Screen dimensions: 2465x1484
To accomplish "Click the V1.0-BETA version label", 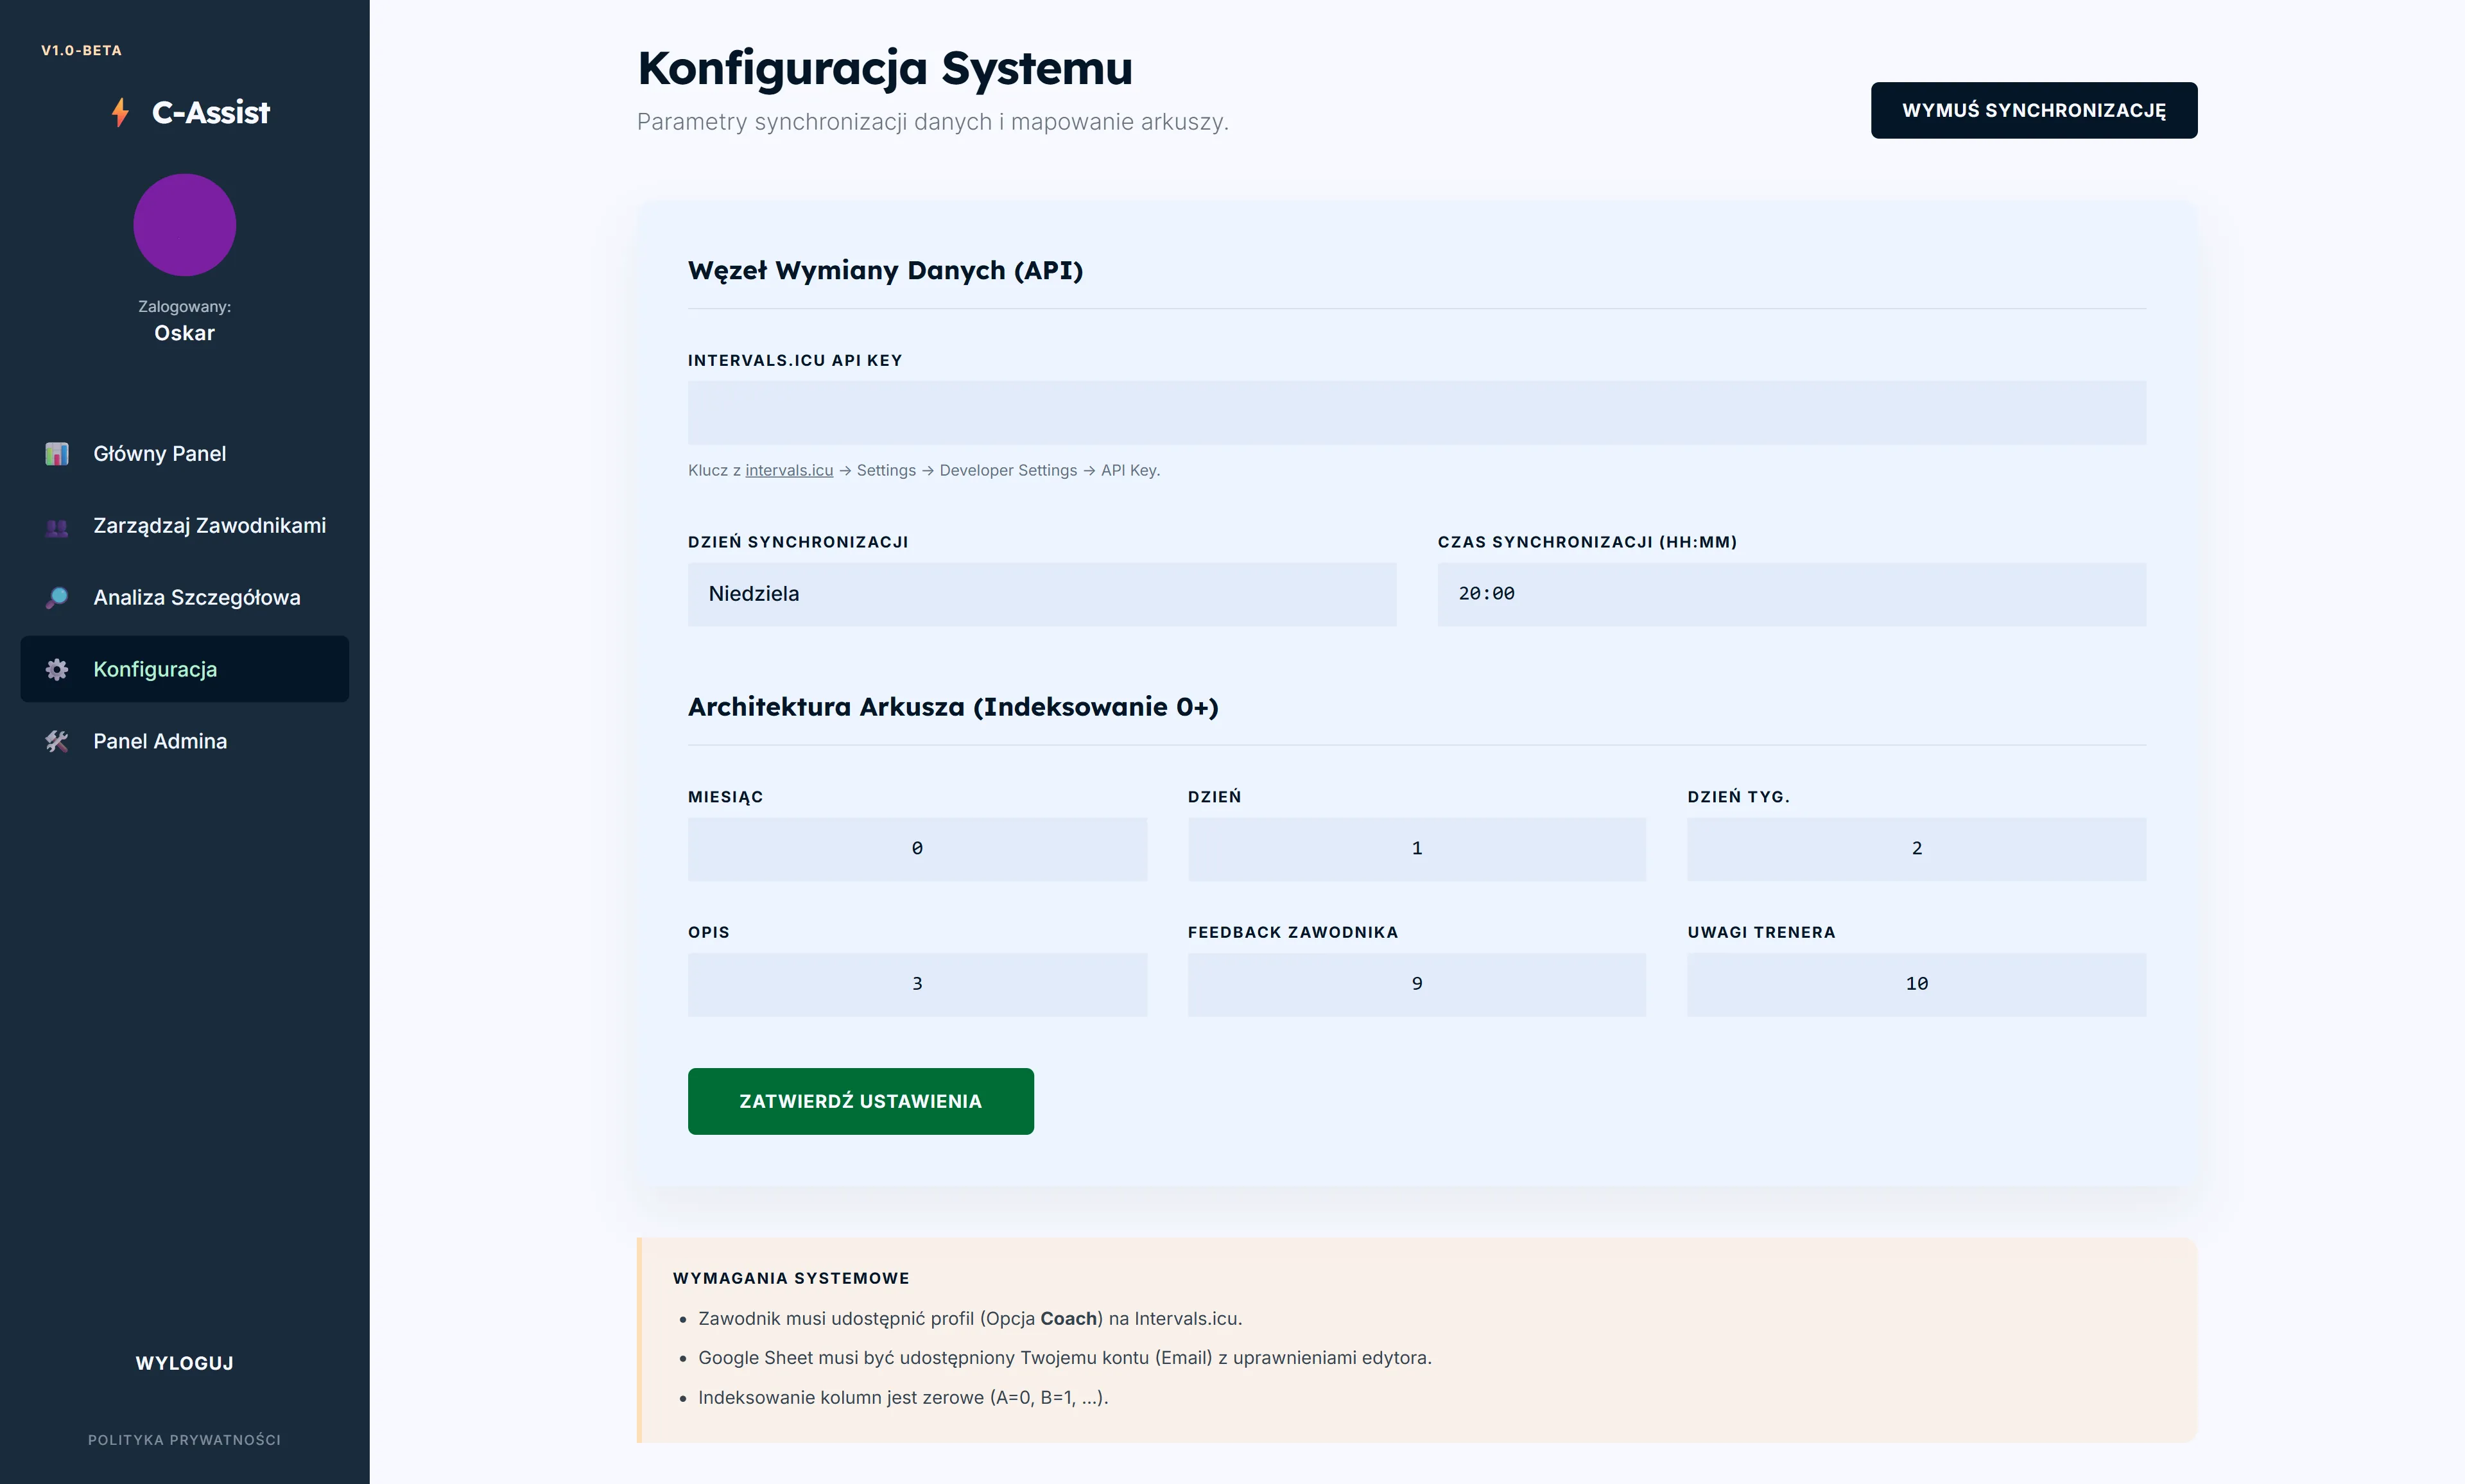I will click(81, 50).
